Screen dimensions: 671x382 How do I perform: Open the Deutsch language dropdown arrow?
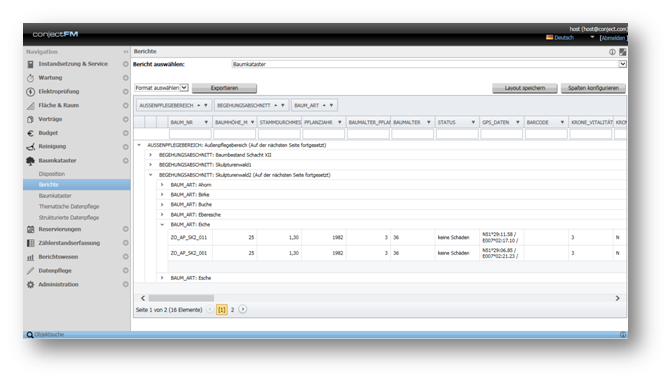[x=592, y=38]
